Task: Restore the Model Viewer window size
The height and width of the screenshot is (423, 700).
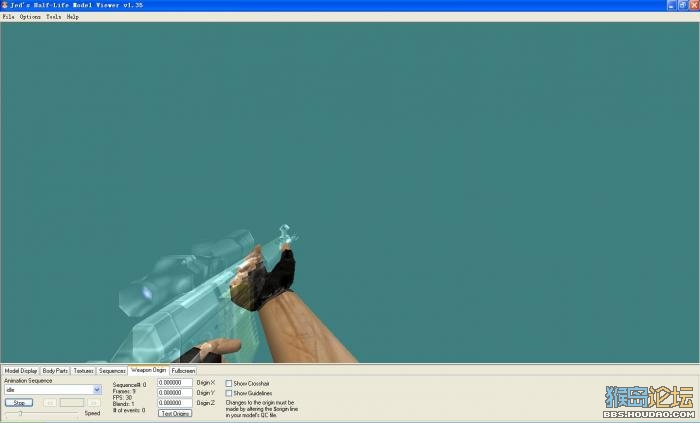Action: pyautogui.click(x=683, y=5)
